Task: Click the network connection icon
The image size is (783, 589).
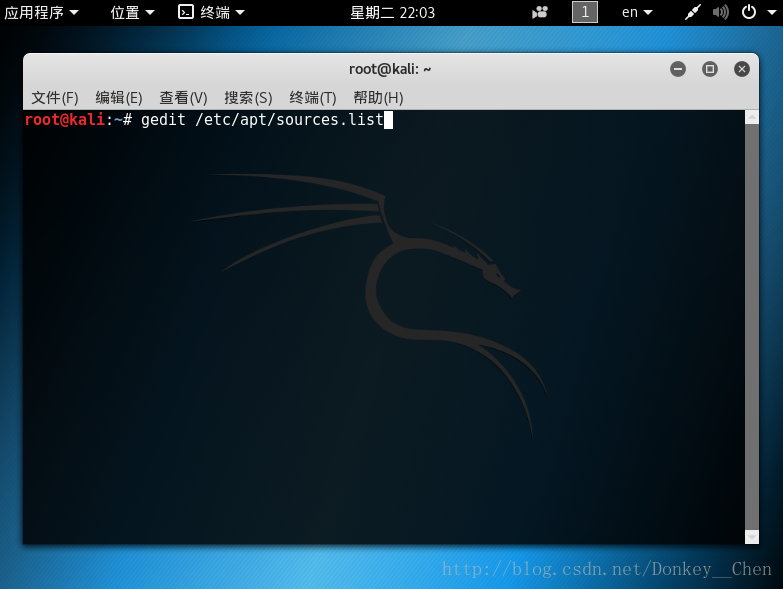Action: [x=693, y=12]
